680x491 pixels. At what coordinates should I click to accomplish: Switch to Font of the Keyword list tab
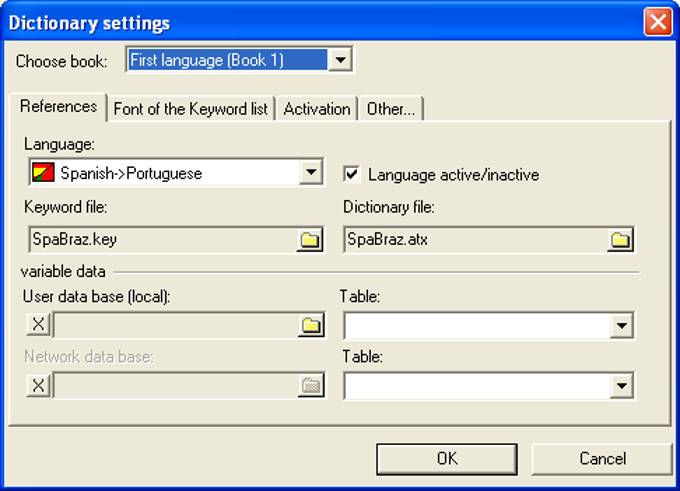190,109
